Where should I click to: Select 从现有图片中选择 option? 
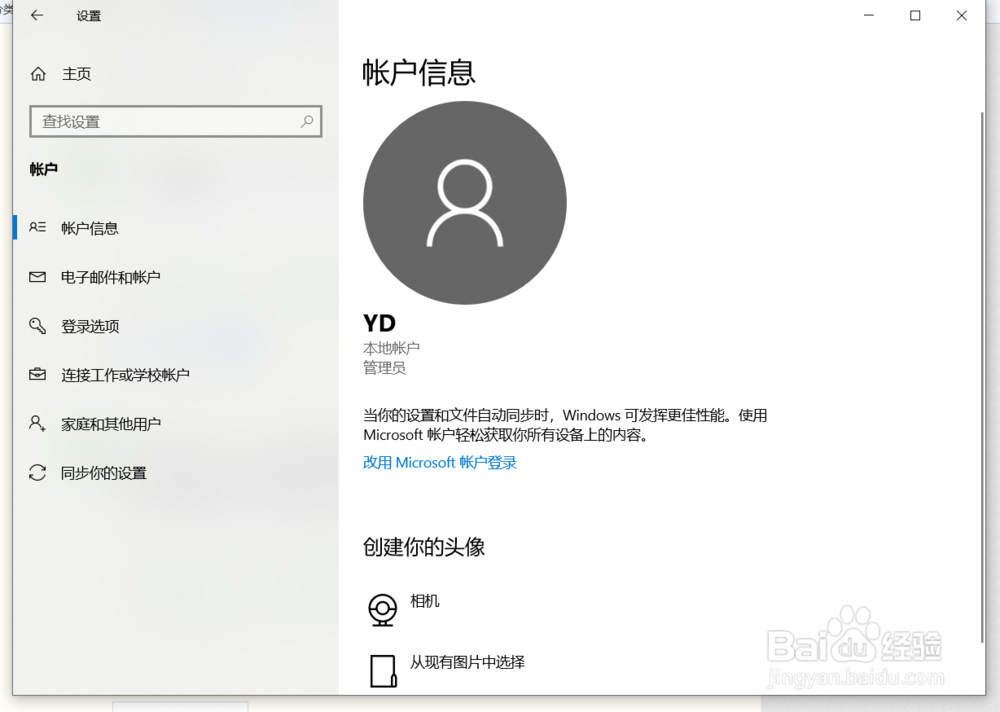pos(467,662)
